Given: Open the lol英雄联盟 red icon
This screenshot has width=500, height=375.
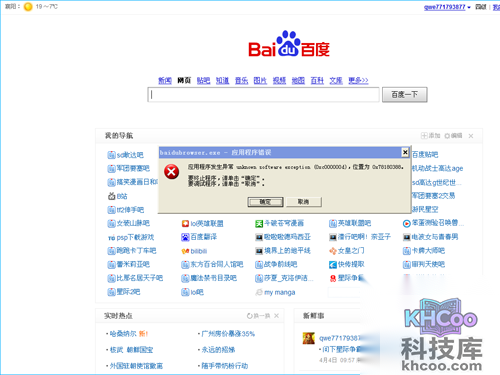Looking at the screenshot, I should point(185,224).
